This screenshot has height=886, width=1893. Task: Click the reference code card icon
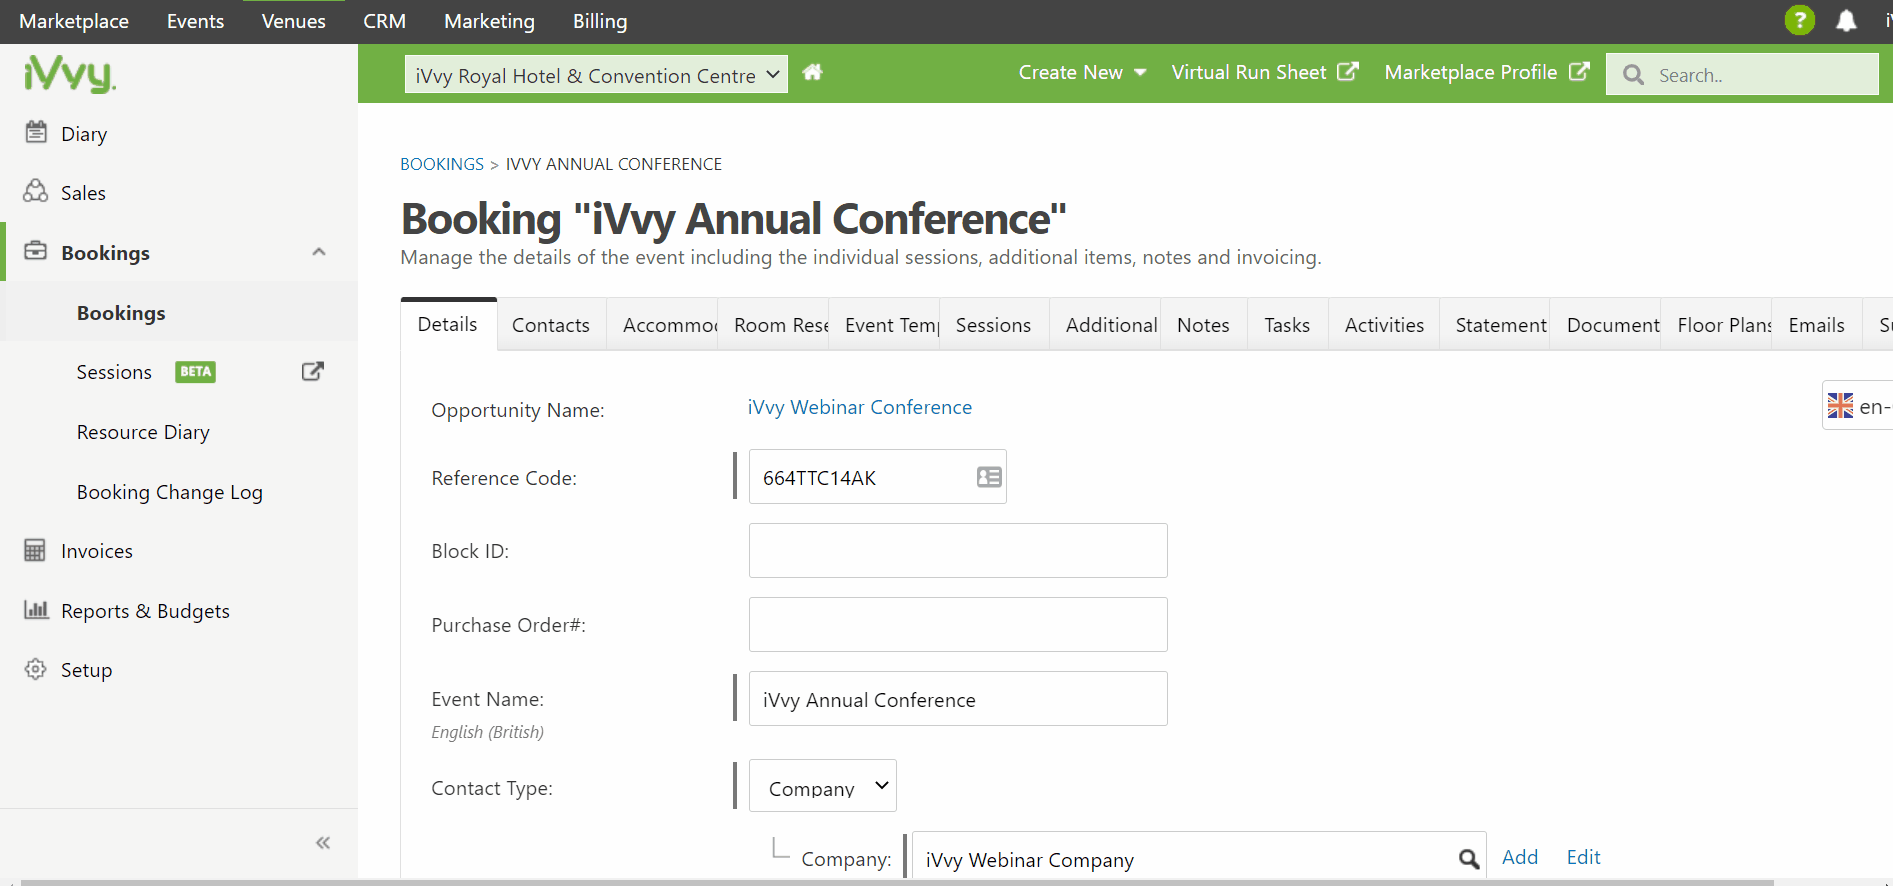989,477
